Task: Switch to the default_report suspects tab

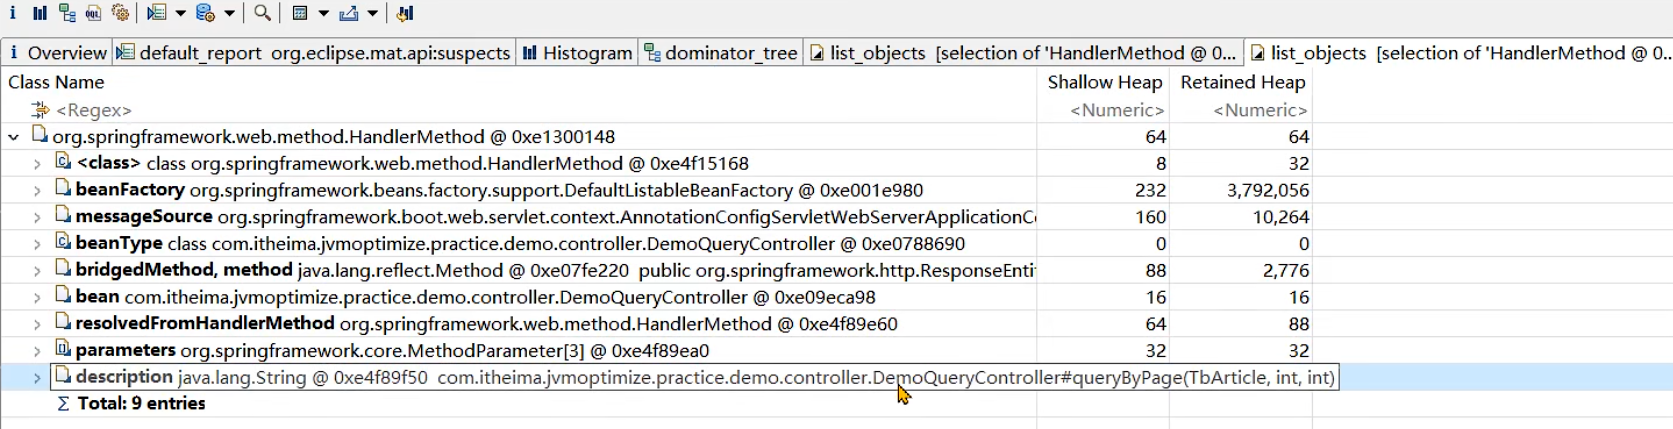Action: [x=313, y=53]
